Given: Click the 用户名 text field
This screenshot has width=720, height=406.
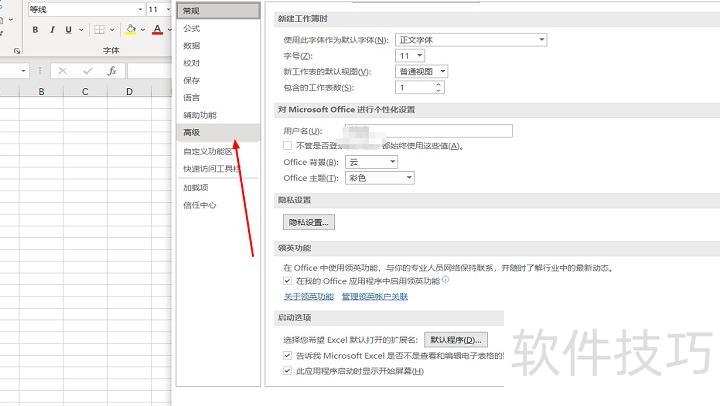Looking at the screenshot, I should click(x=429, y=131).
